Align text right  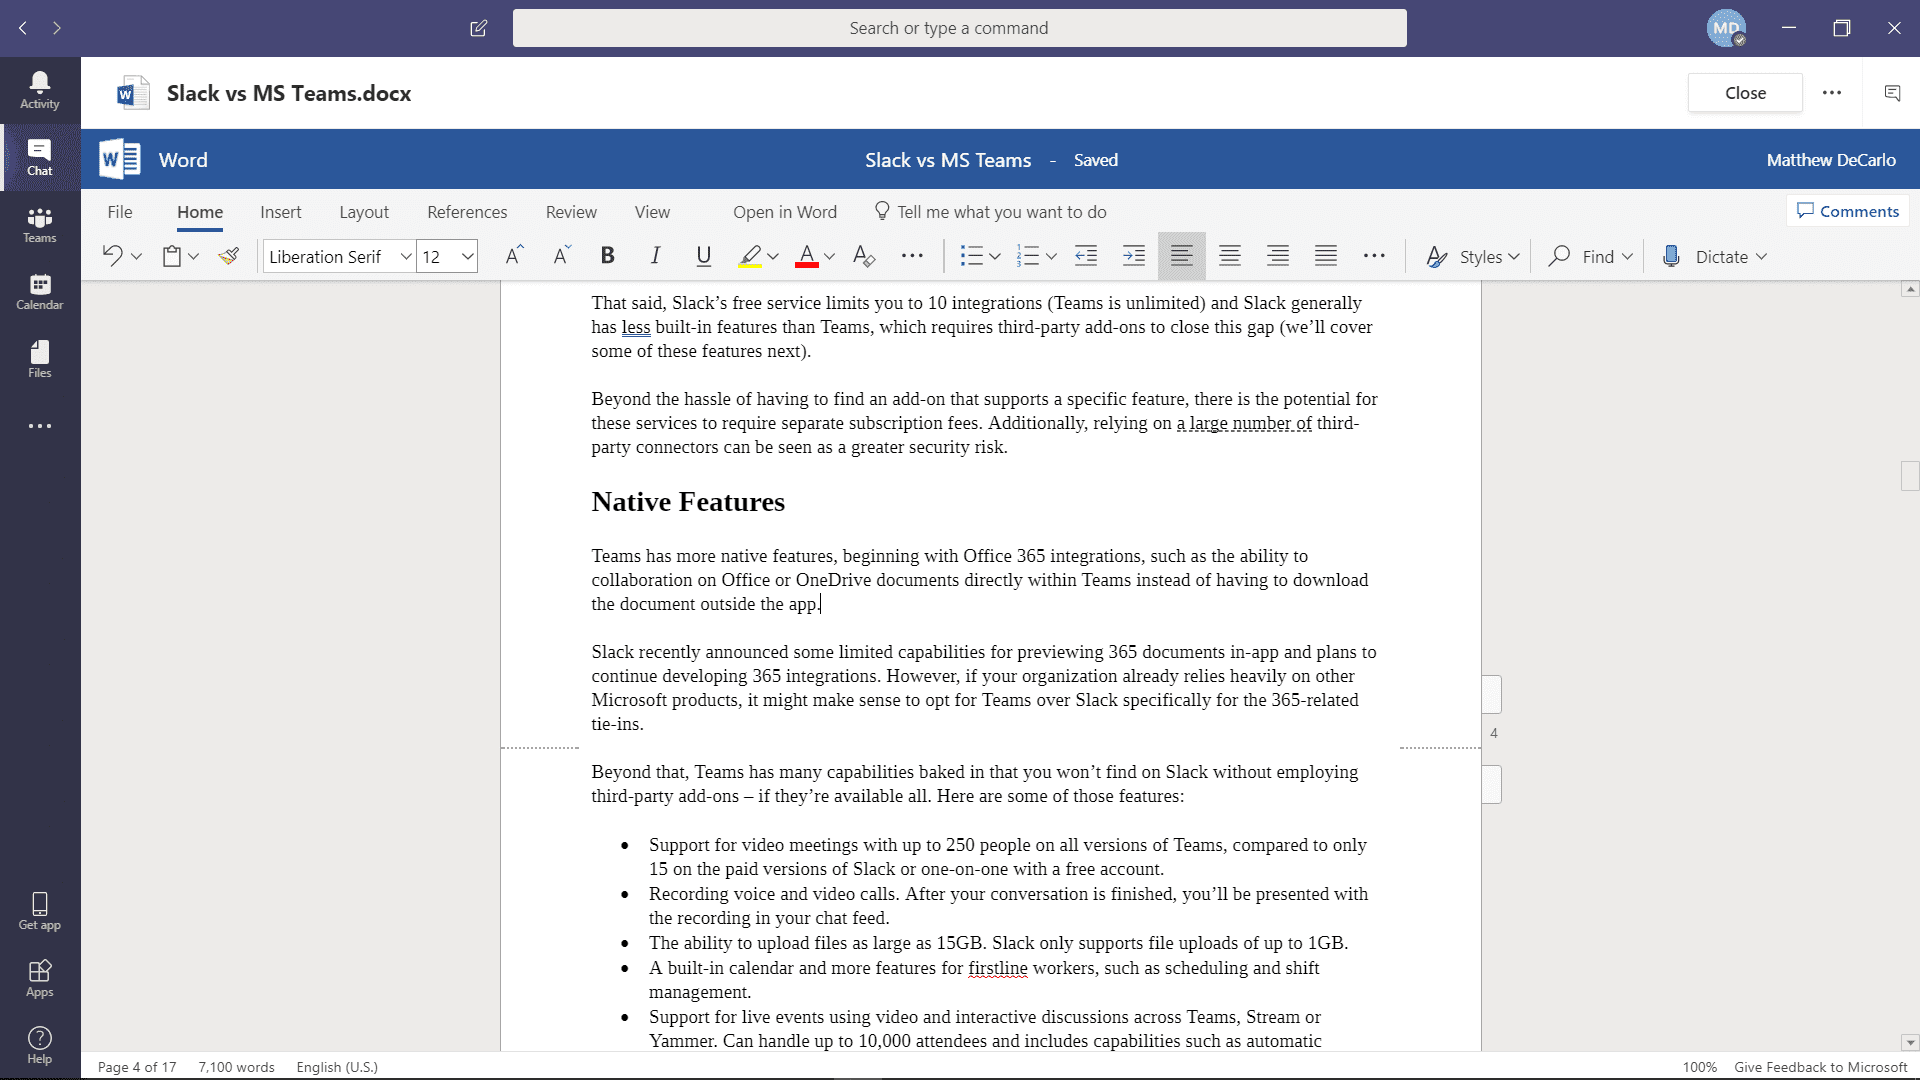[x=1278, y=256]
